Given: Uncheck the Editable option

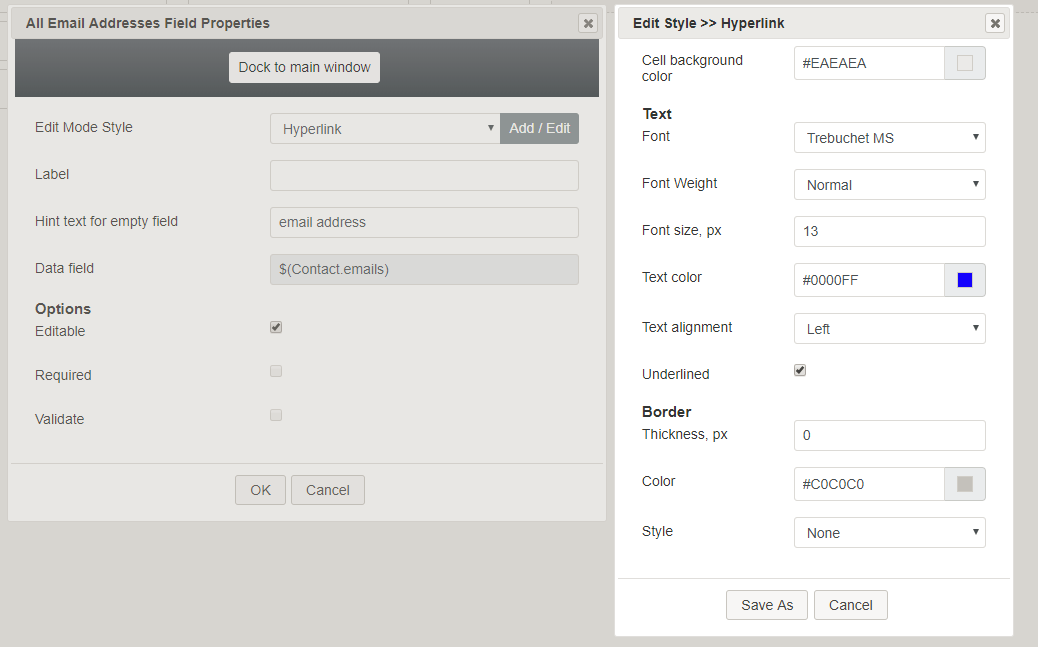Looking at the screenshot, I should point(276,327).
